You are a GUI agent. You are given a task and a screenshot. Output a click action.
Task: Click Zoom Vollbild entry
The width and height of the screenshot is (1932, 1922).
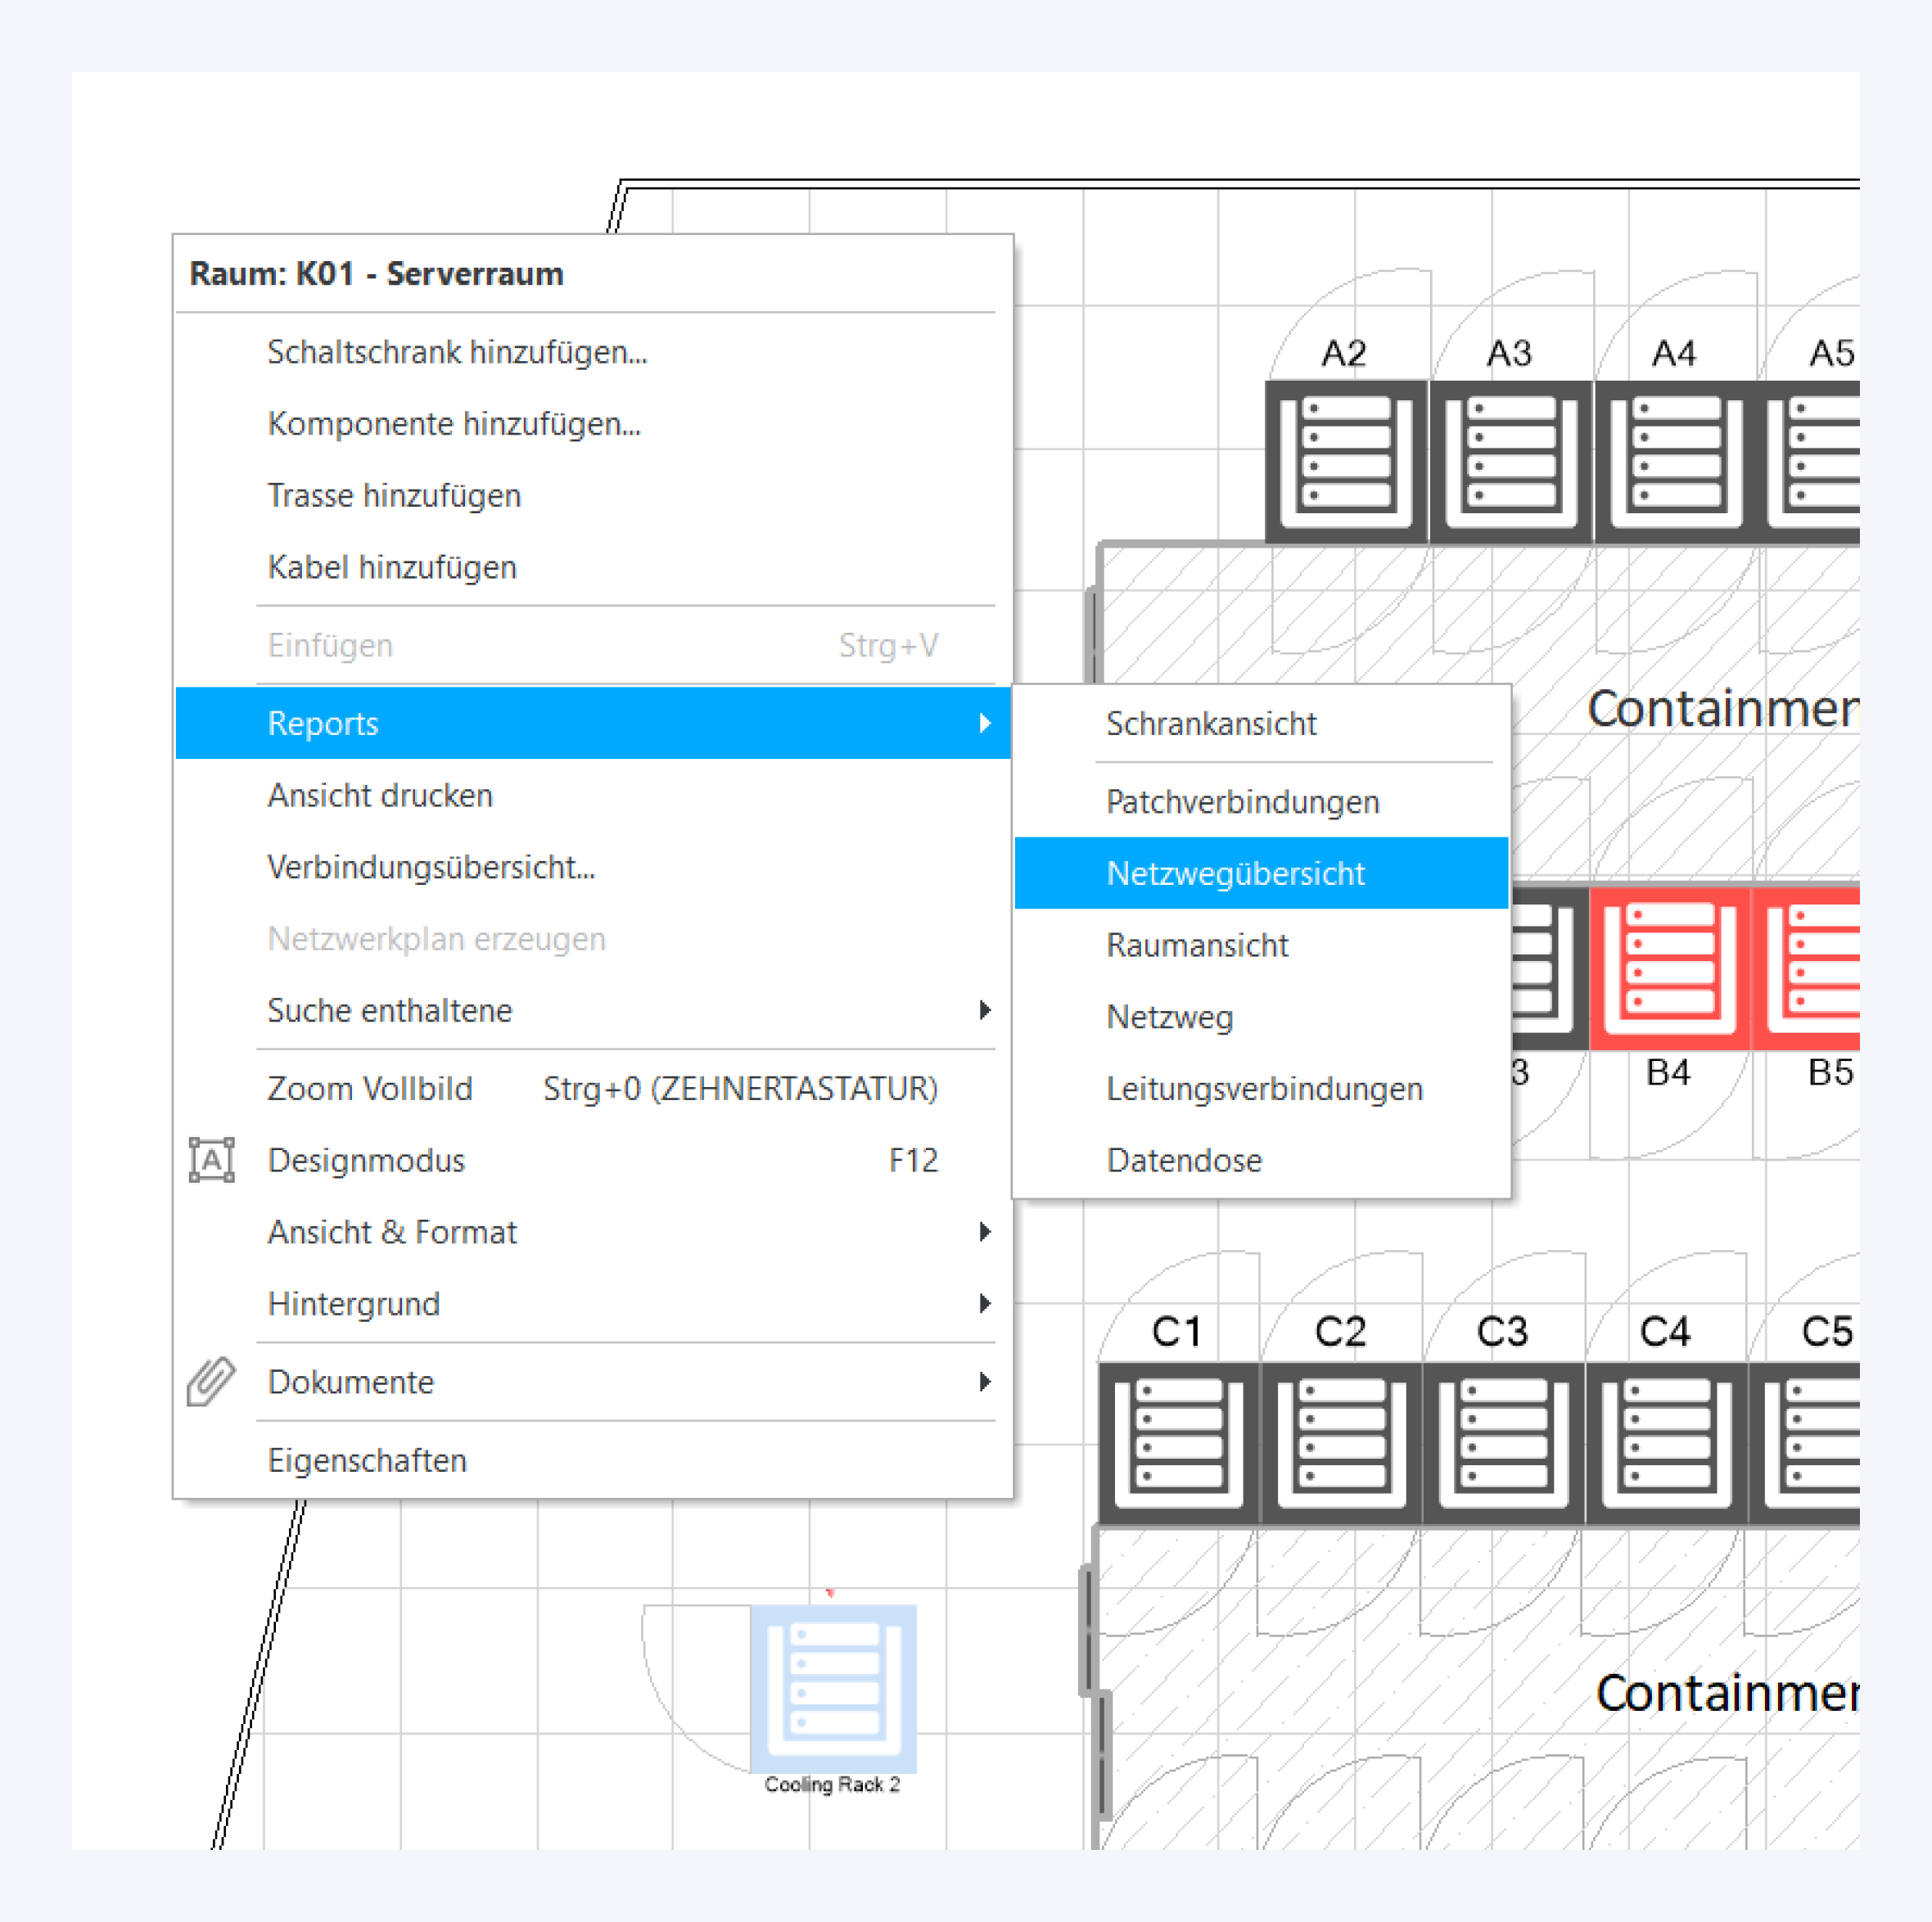370,1088
